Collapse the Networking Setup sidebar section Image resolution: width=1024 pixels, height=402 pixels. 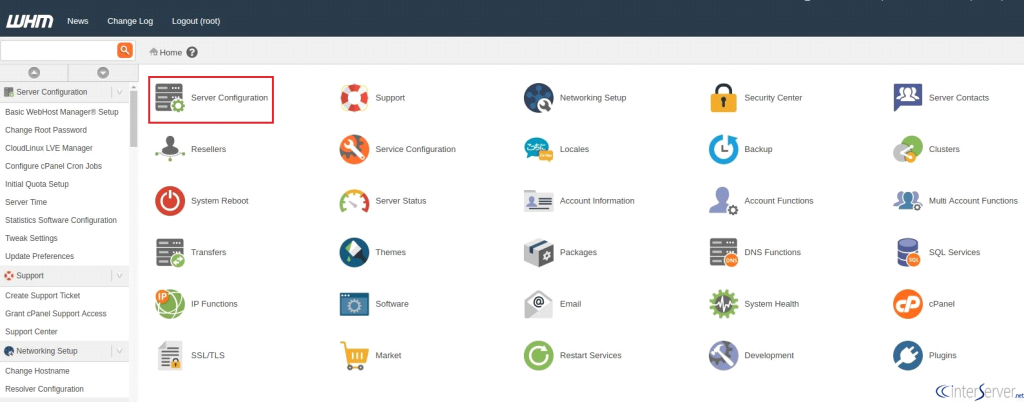(120, 351)
